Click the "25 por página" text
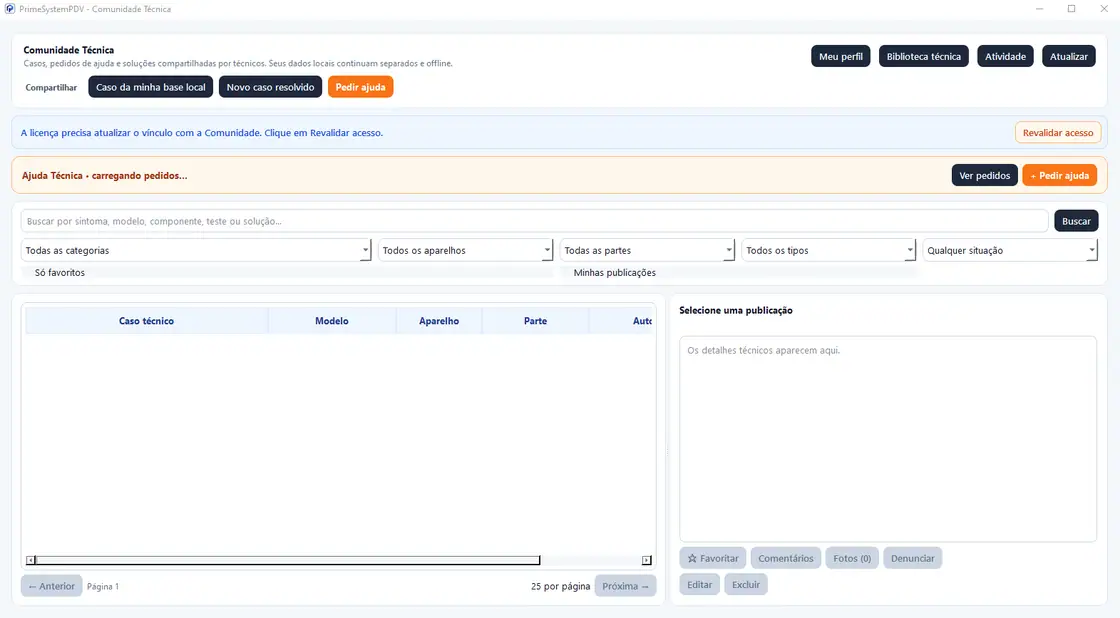Image resolution: width=1120 pixels, height=618 pixels. (x=561, y=587)
